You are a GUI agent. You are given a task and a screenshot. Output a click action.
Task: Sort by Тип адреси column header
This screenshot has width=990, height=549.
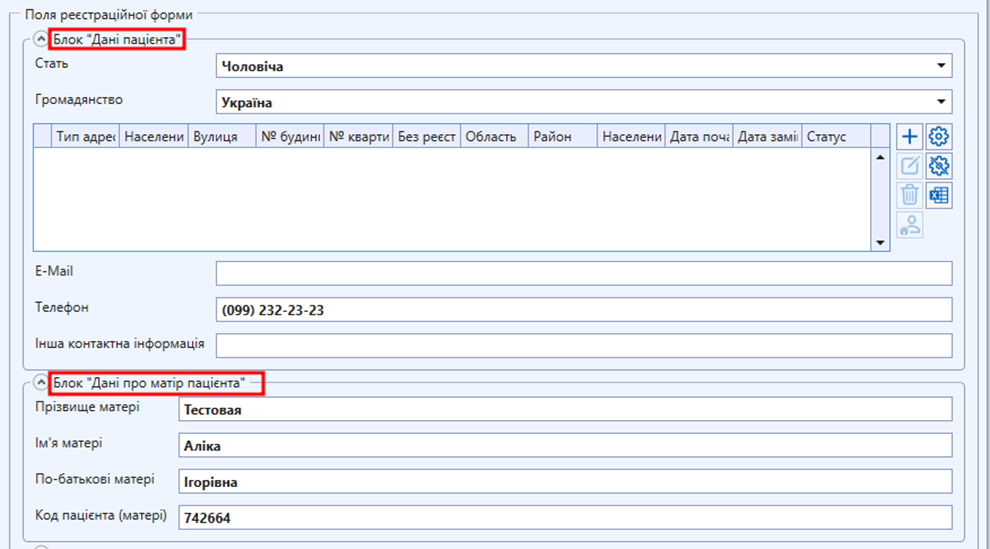pyautogui.click(x=85, y=136)
